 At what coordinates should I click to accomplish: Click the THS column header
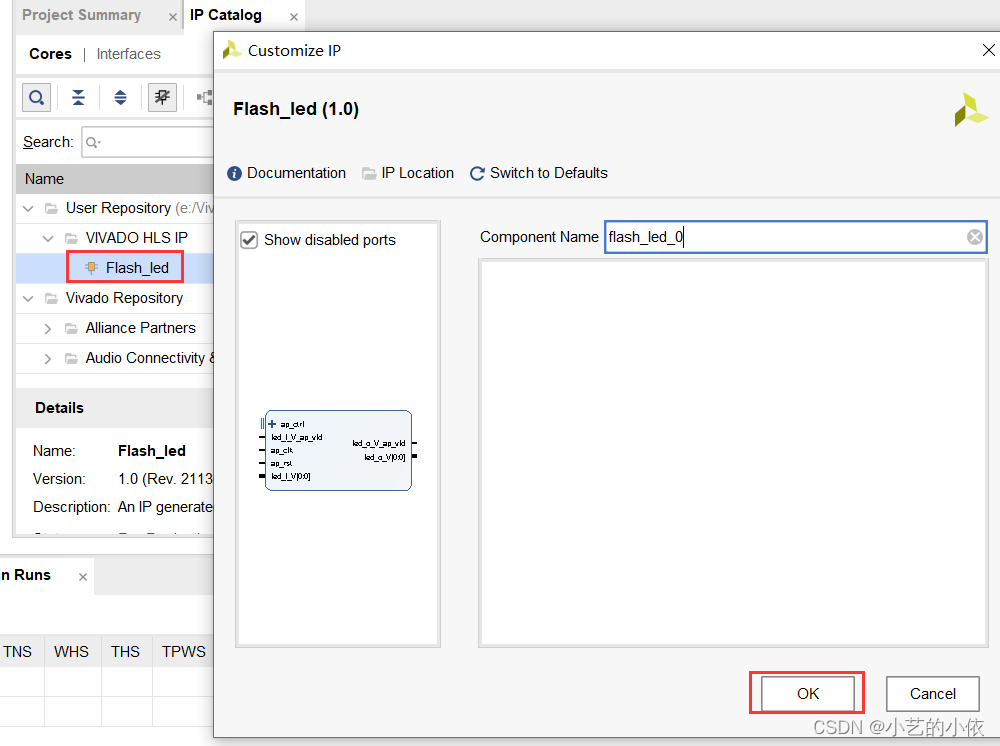coord(125,652)
